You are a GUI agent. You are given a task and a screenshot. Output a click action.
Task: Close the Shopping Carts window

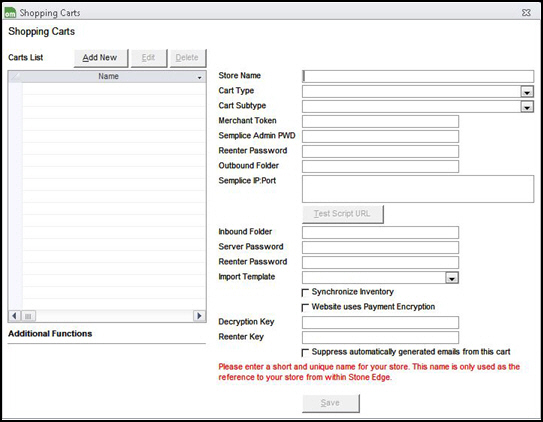(526, 13)
